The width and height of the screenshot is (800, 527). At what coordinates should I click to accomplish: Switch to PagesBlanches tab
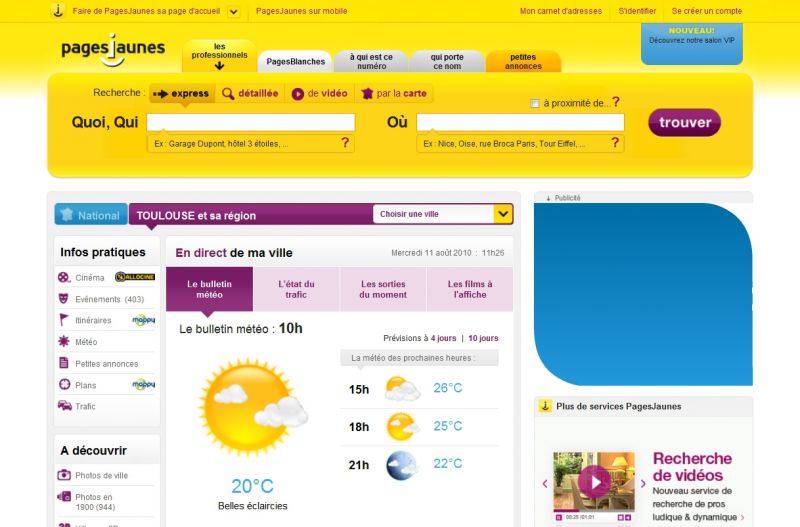[x=295, y=62]
